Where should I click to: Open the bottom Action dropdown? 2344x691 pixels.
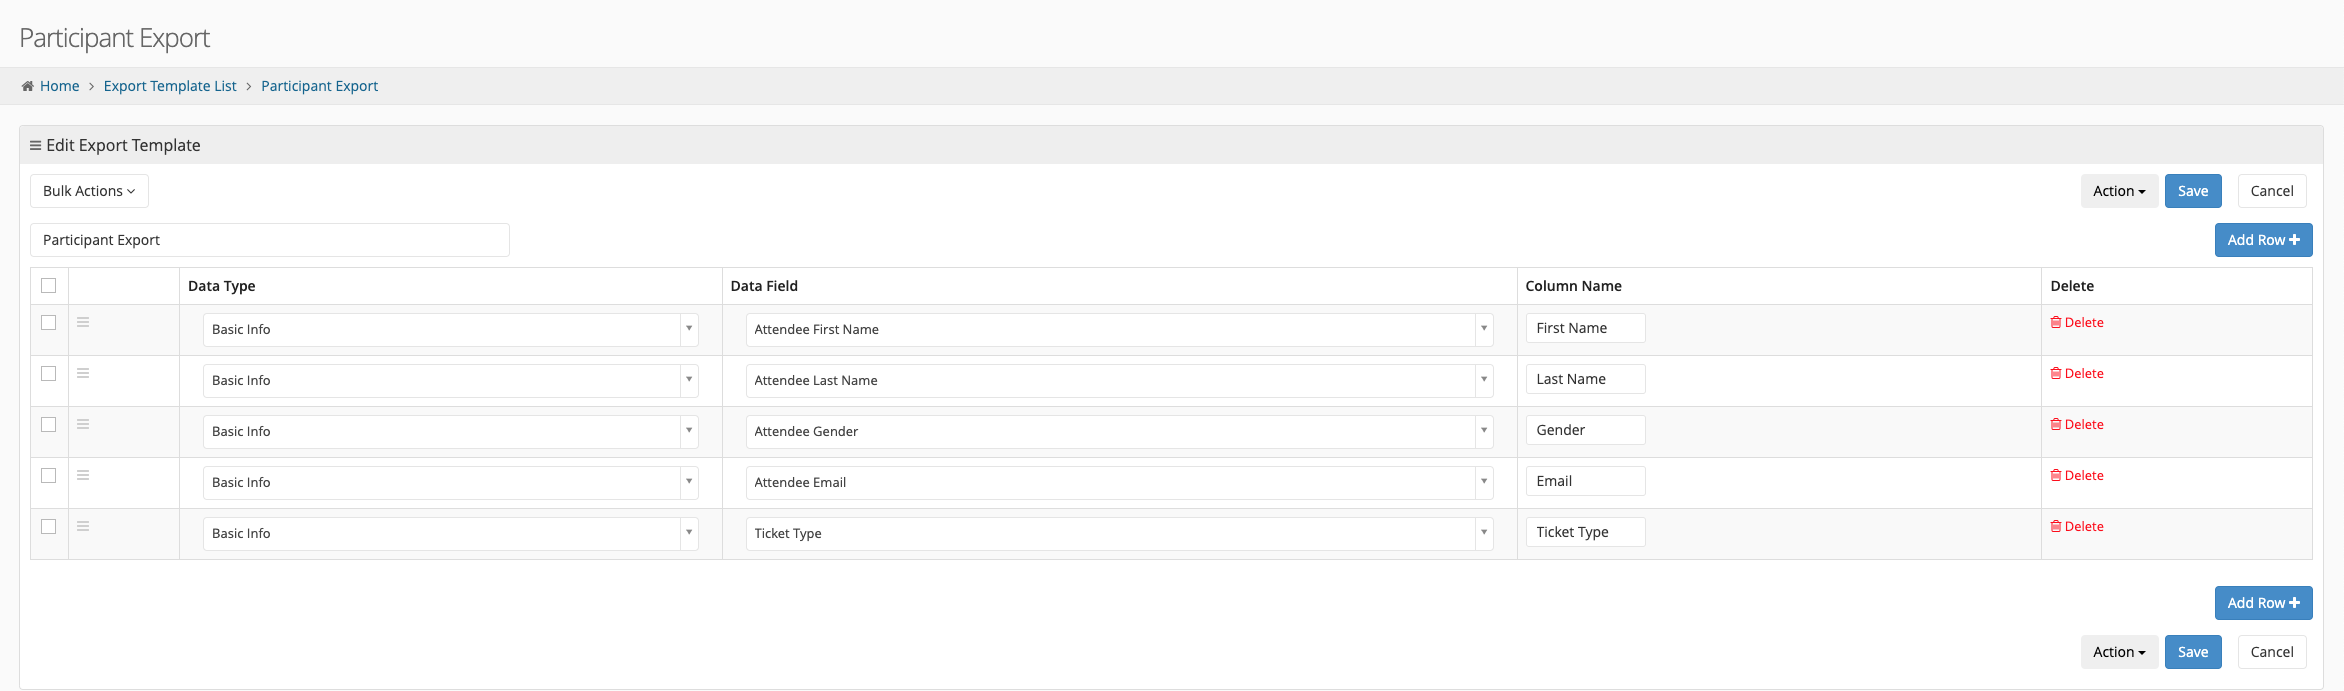(2119, 652)
